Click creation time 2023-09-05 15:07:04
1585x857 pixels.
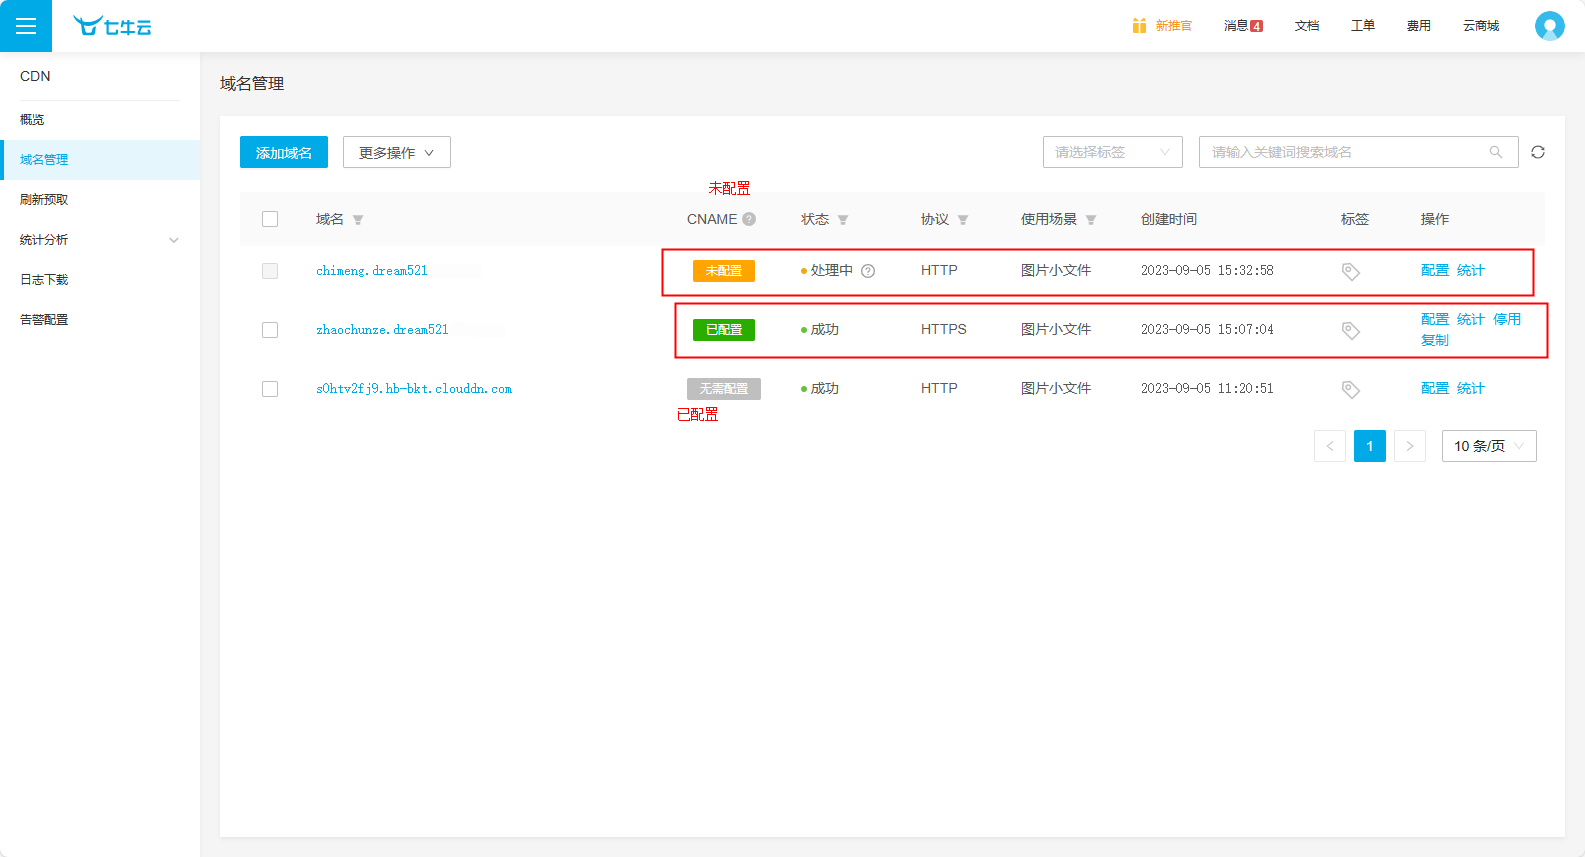(x=1207, y=330)
